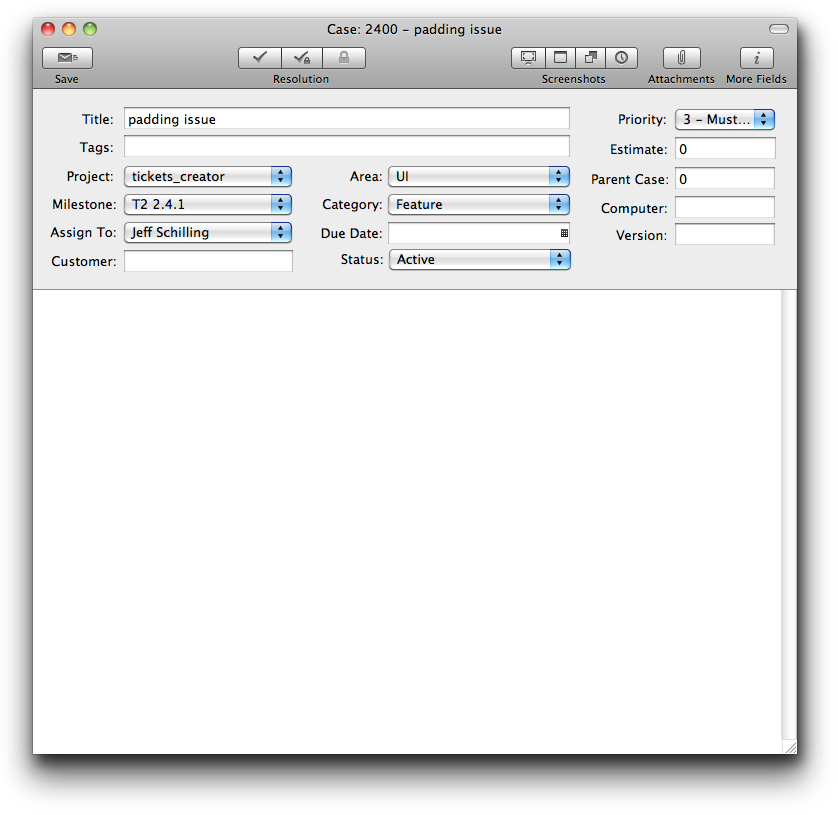Viewport: 838px width, 815px height.
Task: Click into the Estimate field
Action: (x=725, y=149)
